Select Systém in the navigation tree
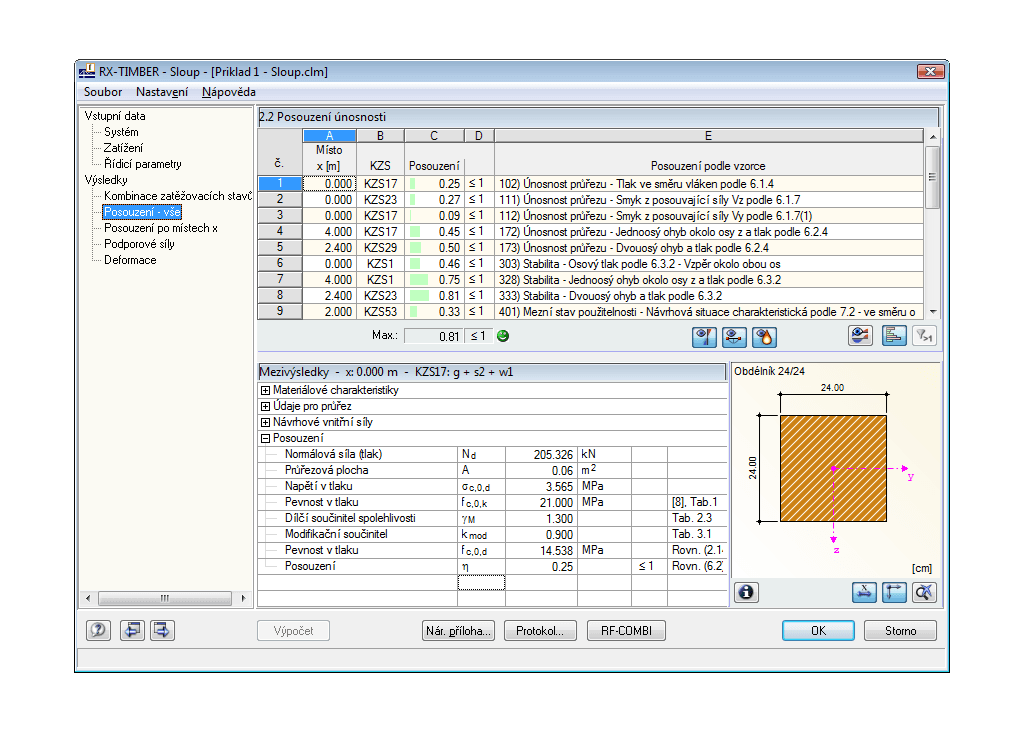Viewport: 1024px width, 733px height. 121,132
